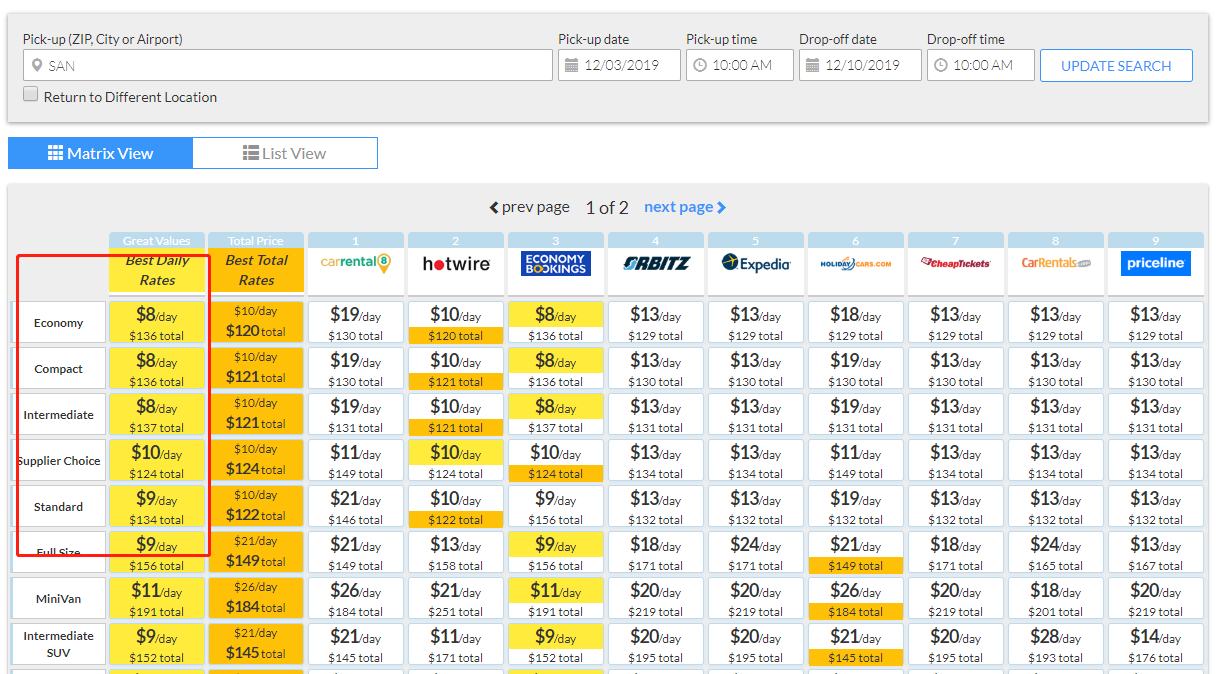The width and height of the screenshot is (1218, 674).
Task: Click Priceline Intermediate SUV $14/day cell
Action: [x=1156, y=645]
